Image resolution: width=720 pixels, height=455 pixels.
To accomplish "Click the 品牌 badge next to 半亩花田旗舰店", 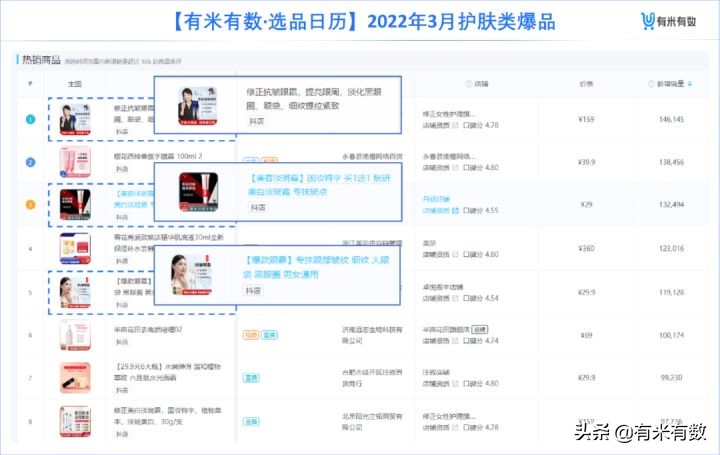I will tap(480, 330).
